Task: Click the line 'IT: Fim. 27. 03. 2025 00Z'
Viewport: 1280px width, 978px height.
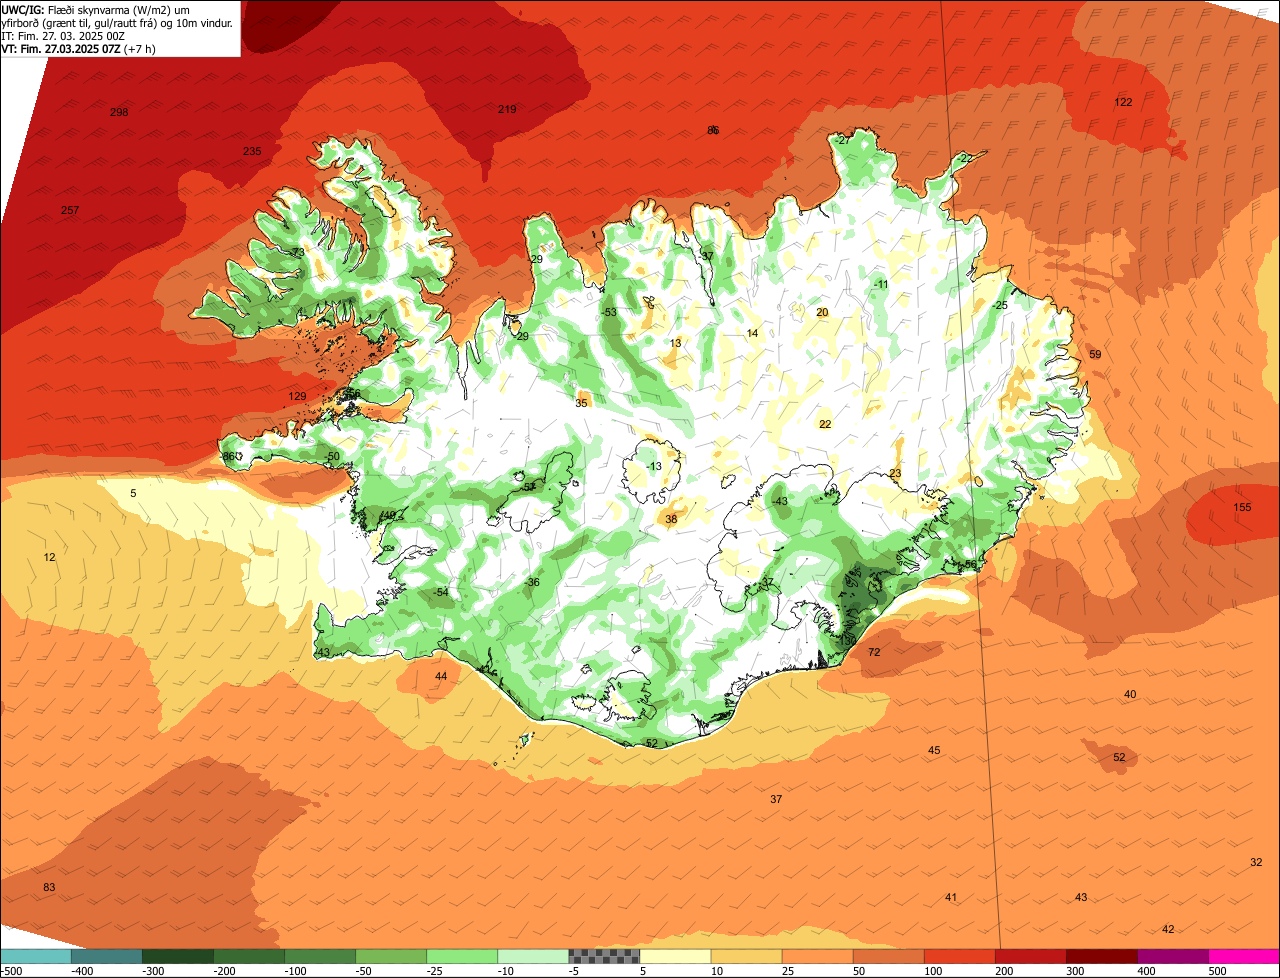Action: coord(63,35)
